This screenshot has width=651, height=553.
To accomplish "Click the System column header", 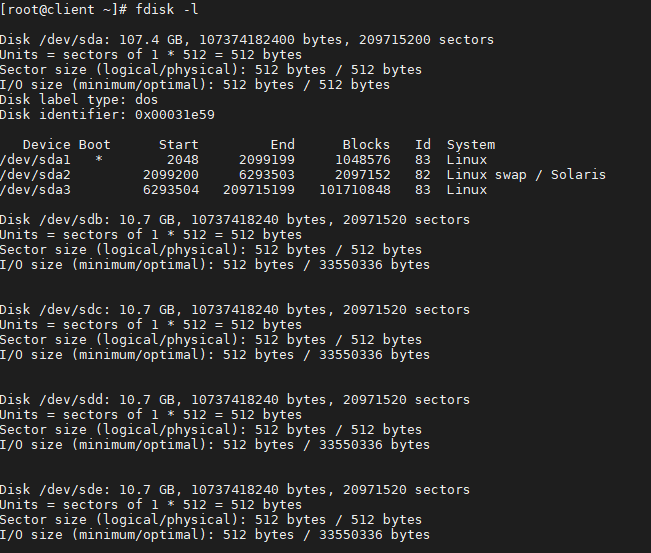I will click(471, 145).
